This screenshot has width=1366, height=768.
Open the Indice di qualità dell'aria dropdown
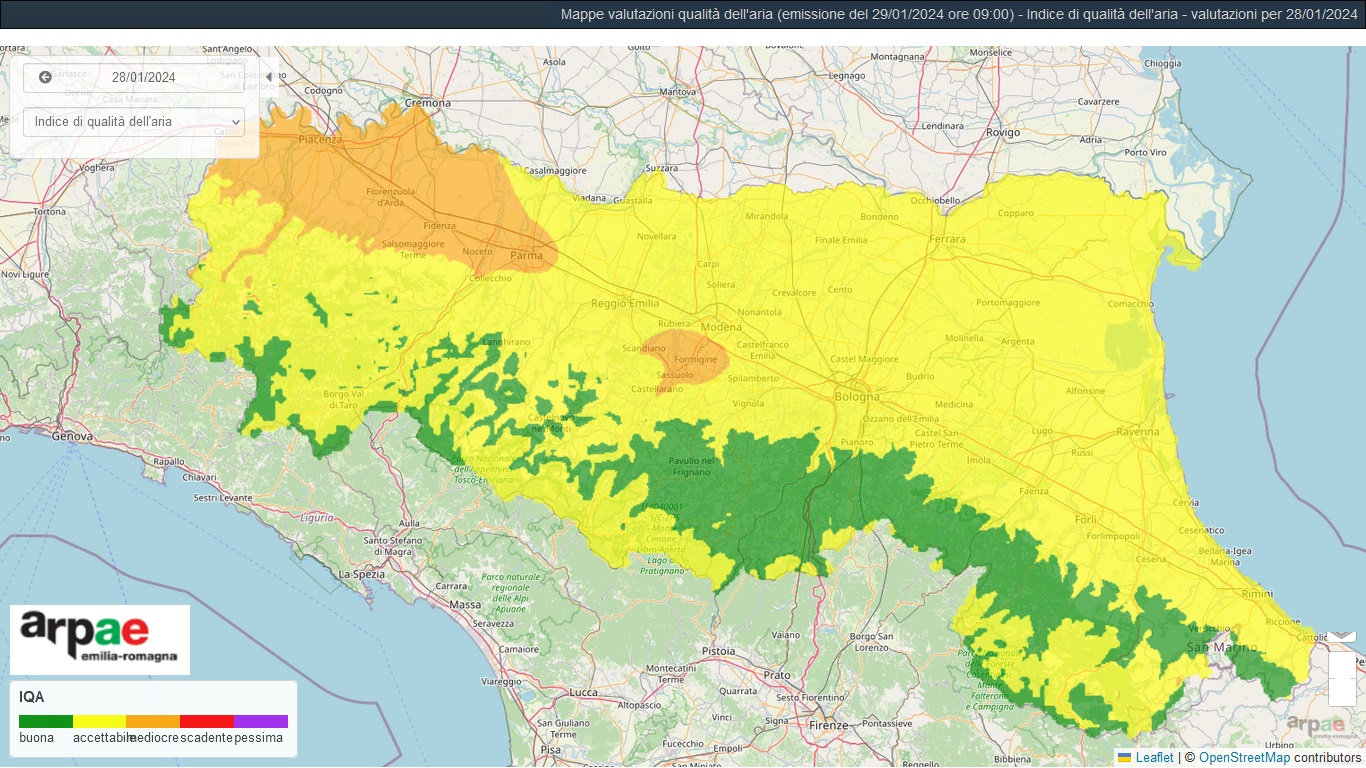[134, 122]
